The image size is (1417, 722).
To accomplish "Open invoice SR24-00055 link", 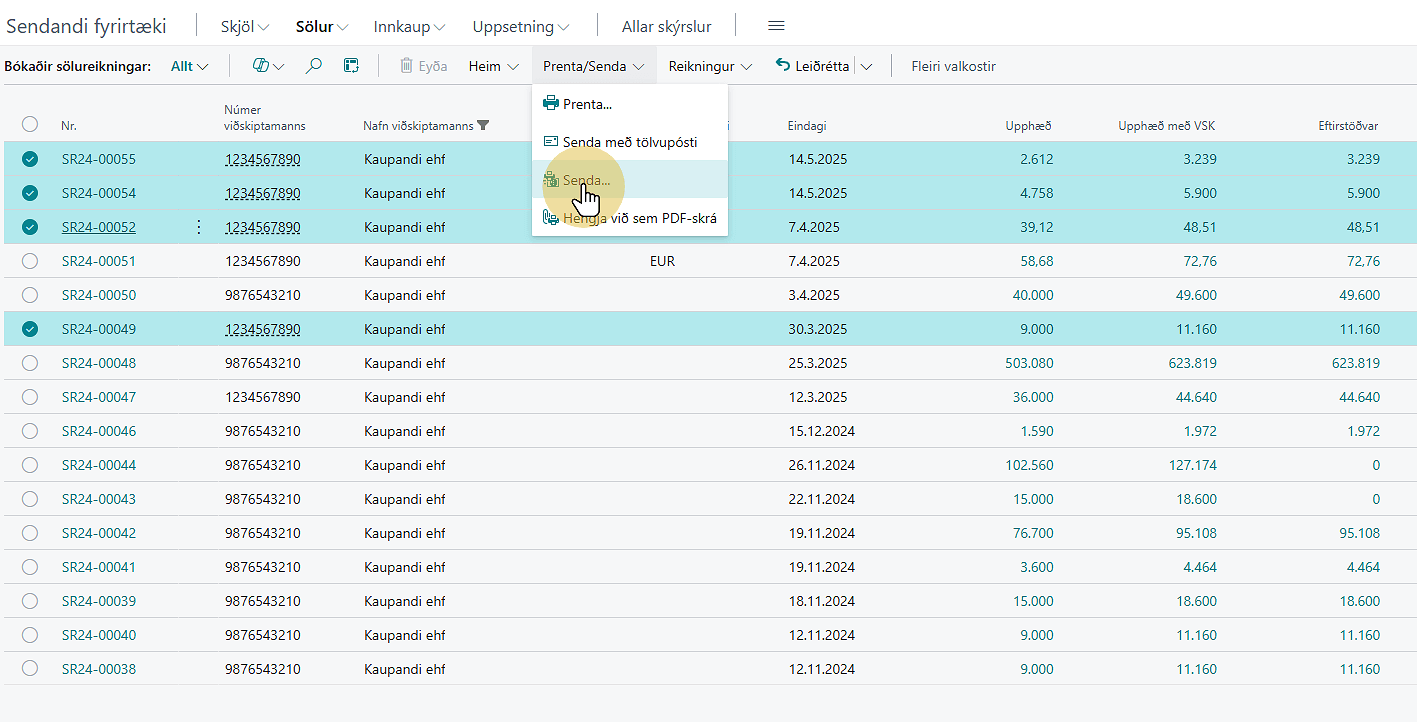I will (x=99, y=159).
